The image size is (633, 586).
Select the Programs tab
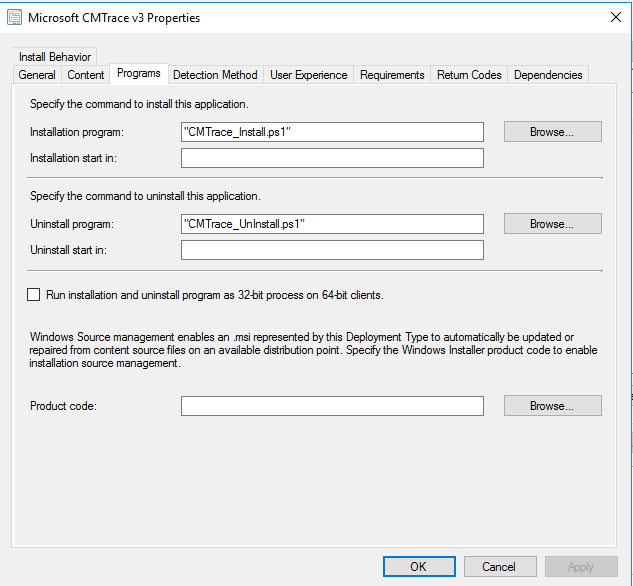point(139,73)
